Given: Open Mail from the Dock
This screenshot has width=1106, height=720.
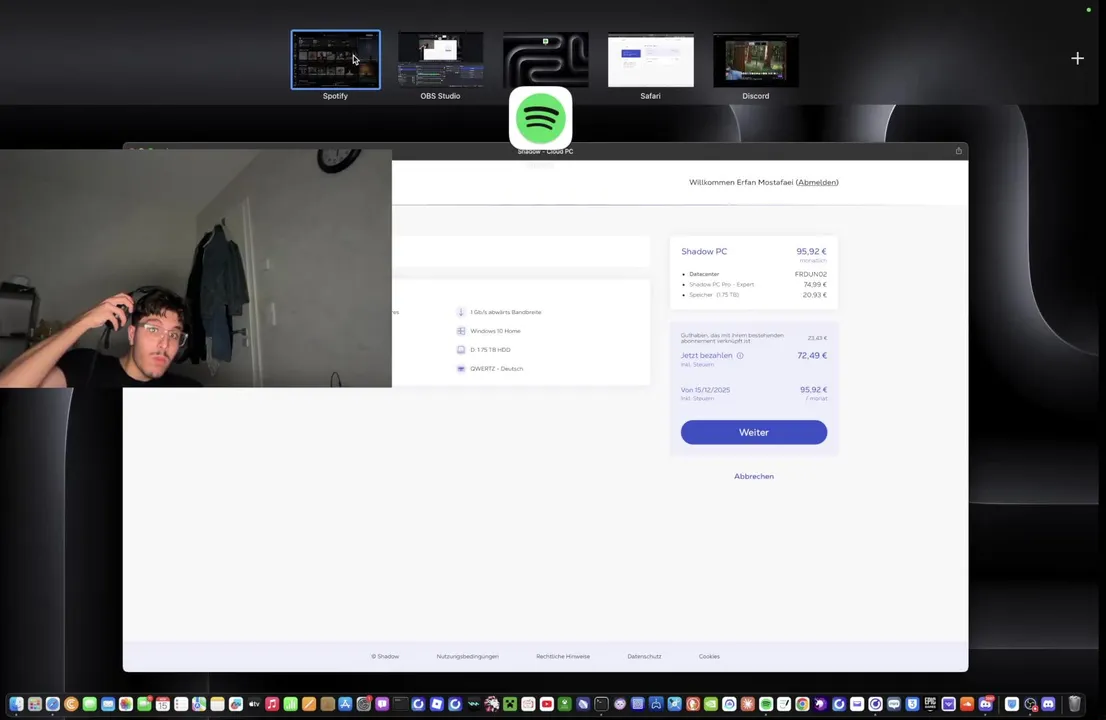Looking at the screenshot, I should point(108,704).
